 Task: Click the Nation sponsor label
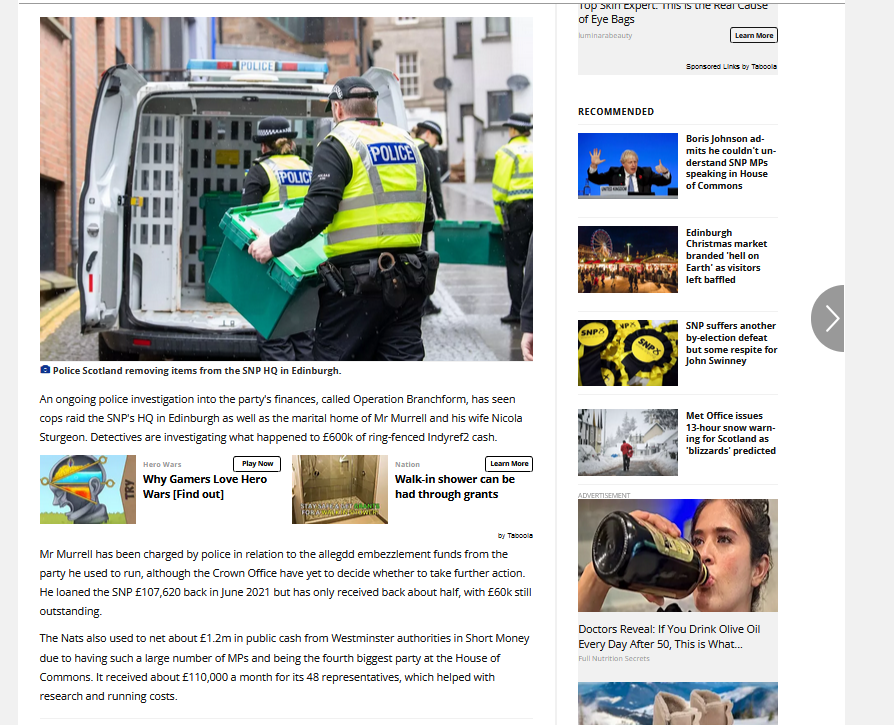point(407,465)
